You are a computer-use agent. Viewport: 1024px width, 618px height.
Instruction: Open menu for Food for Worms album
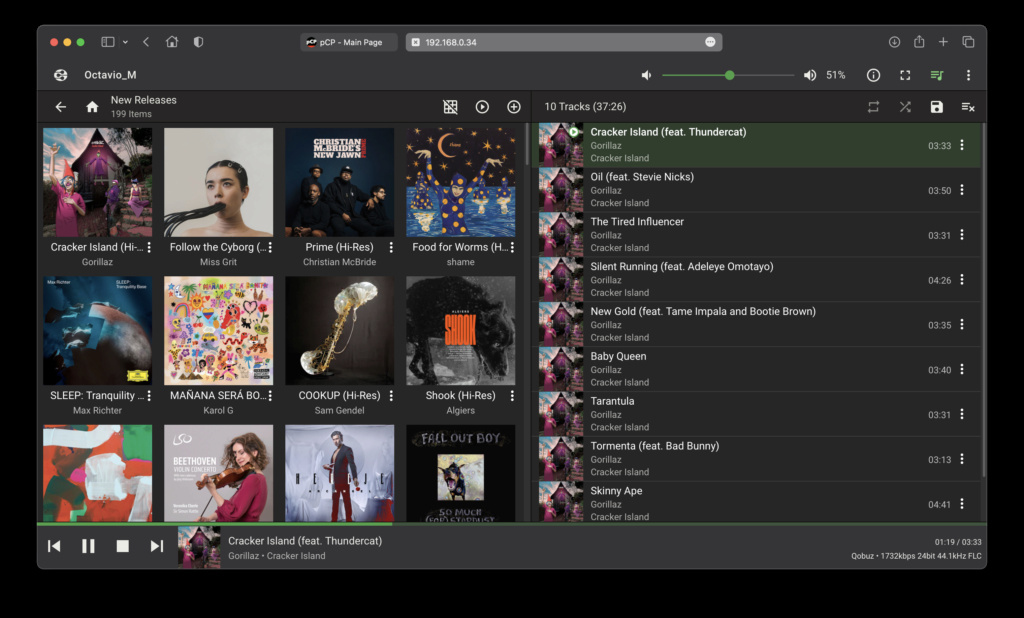512,247
